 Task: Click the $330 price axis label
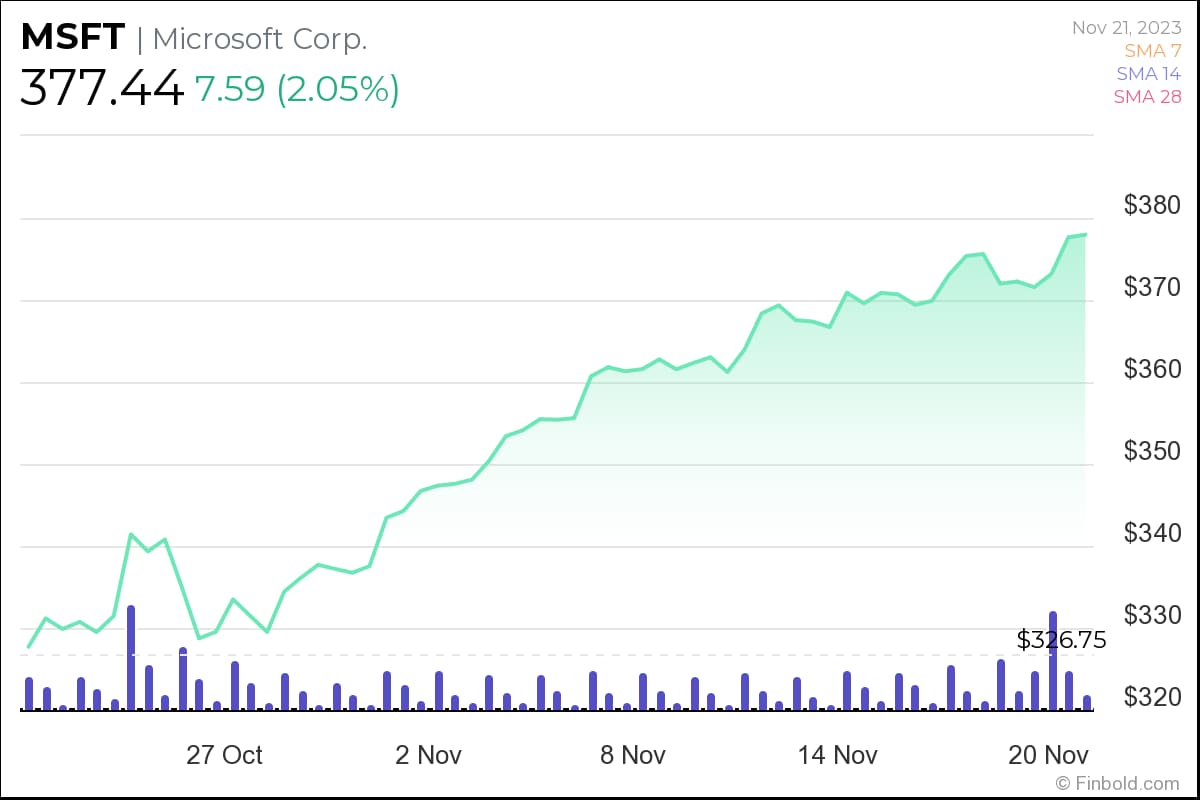1152,616
